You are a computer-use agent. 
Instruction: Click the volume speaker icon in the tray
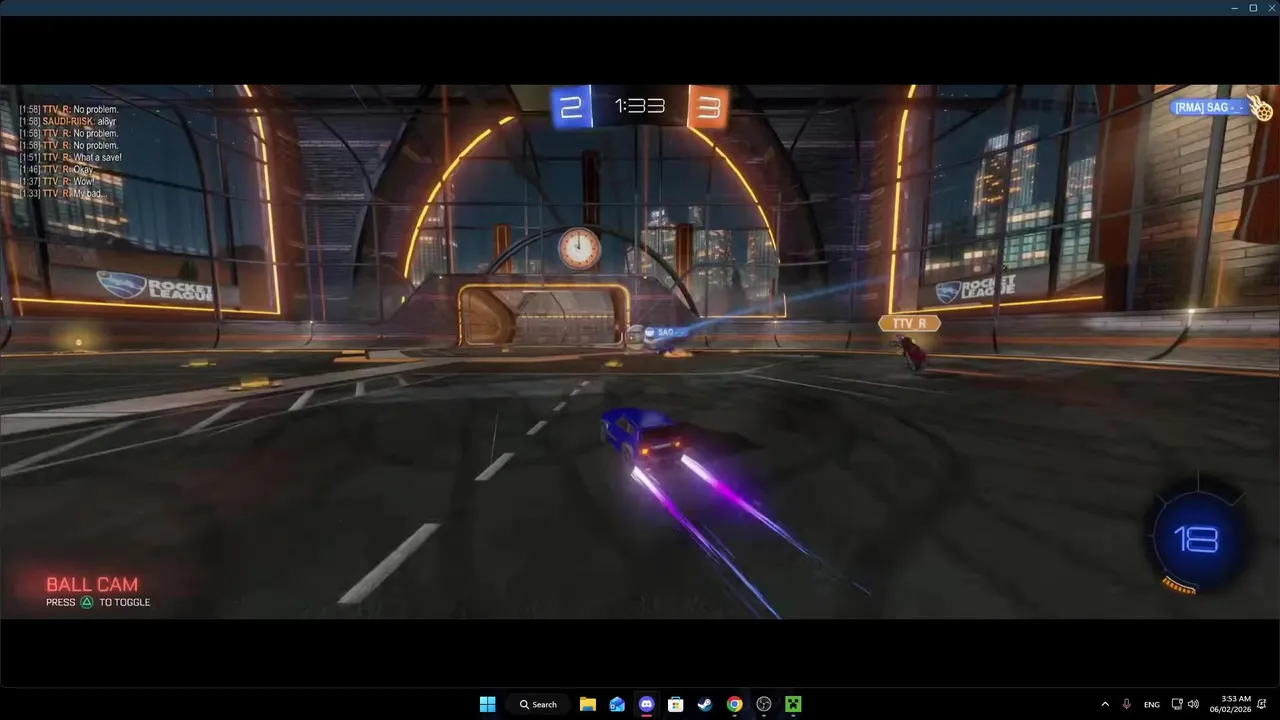(1193, 704)
